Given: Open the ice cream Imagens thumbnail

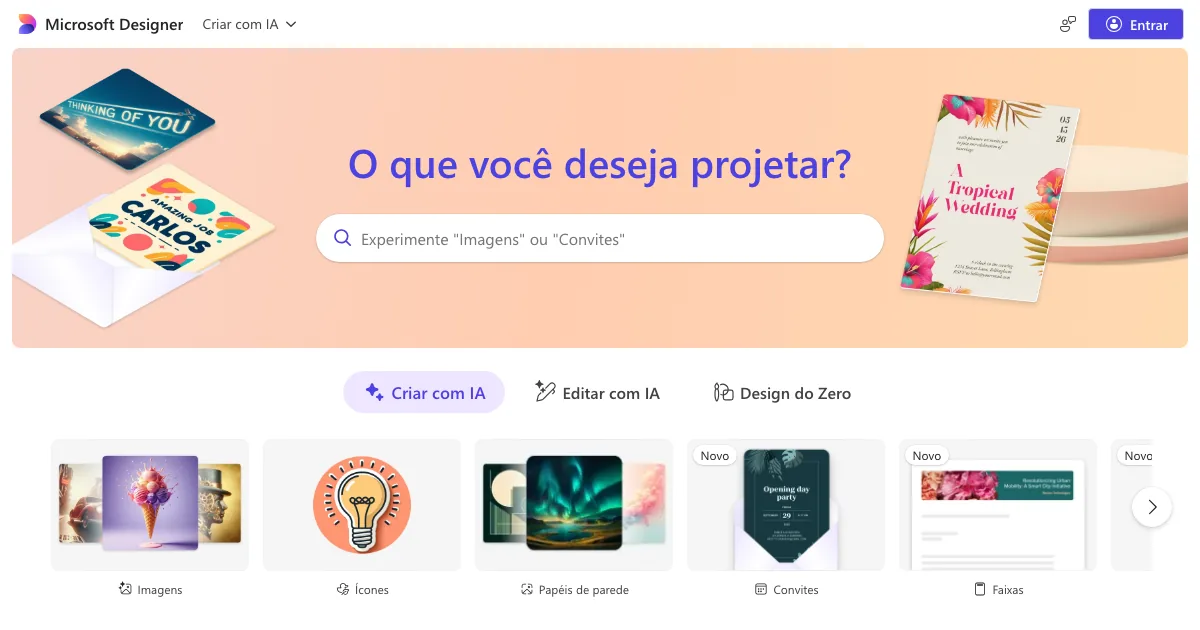Looking at the screenshot, I should click(150, 505).
